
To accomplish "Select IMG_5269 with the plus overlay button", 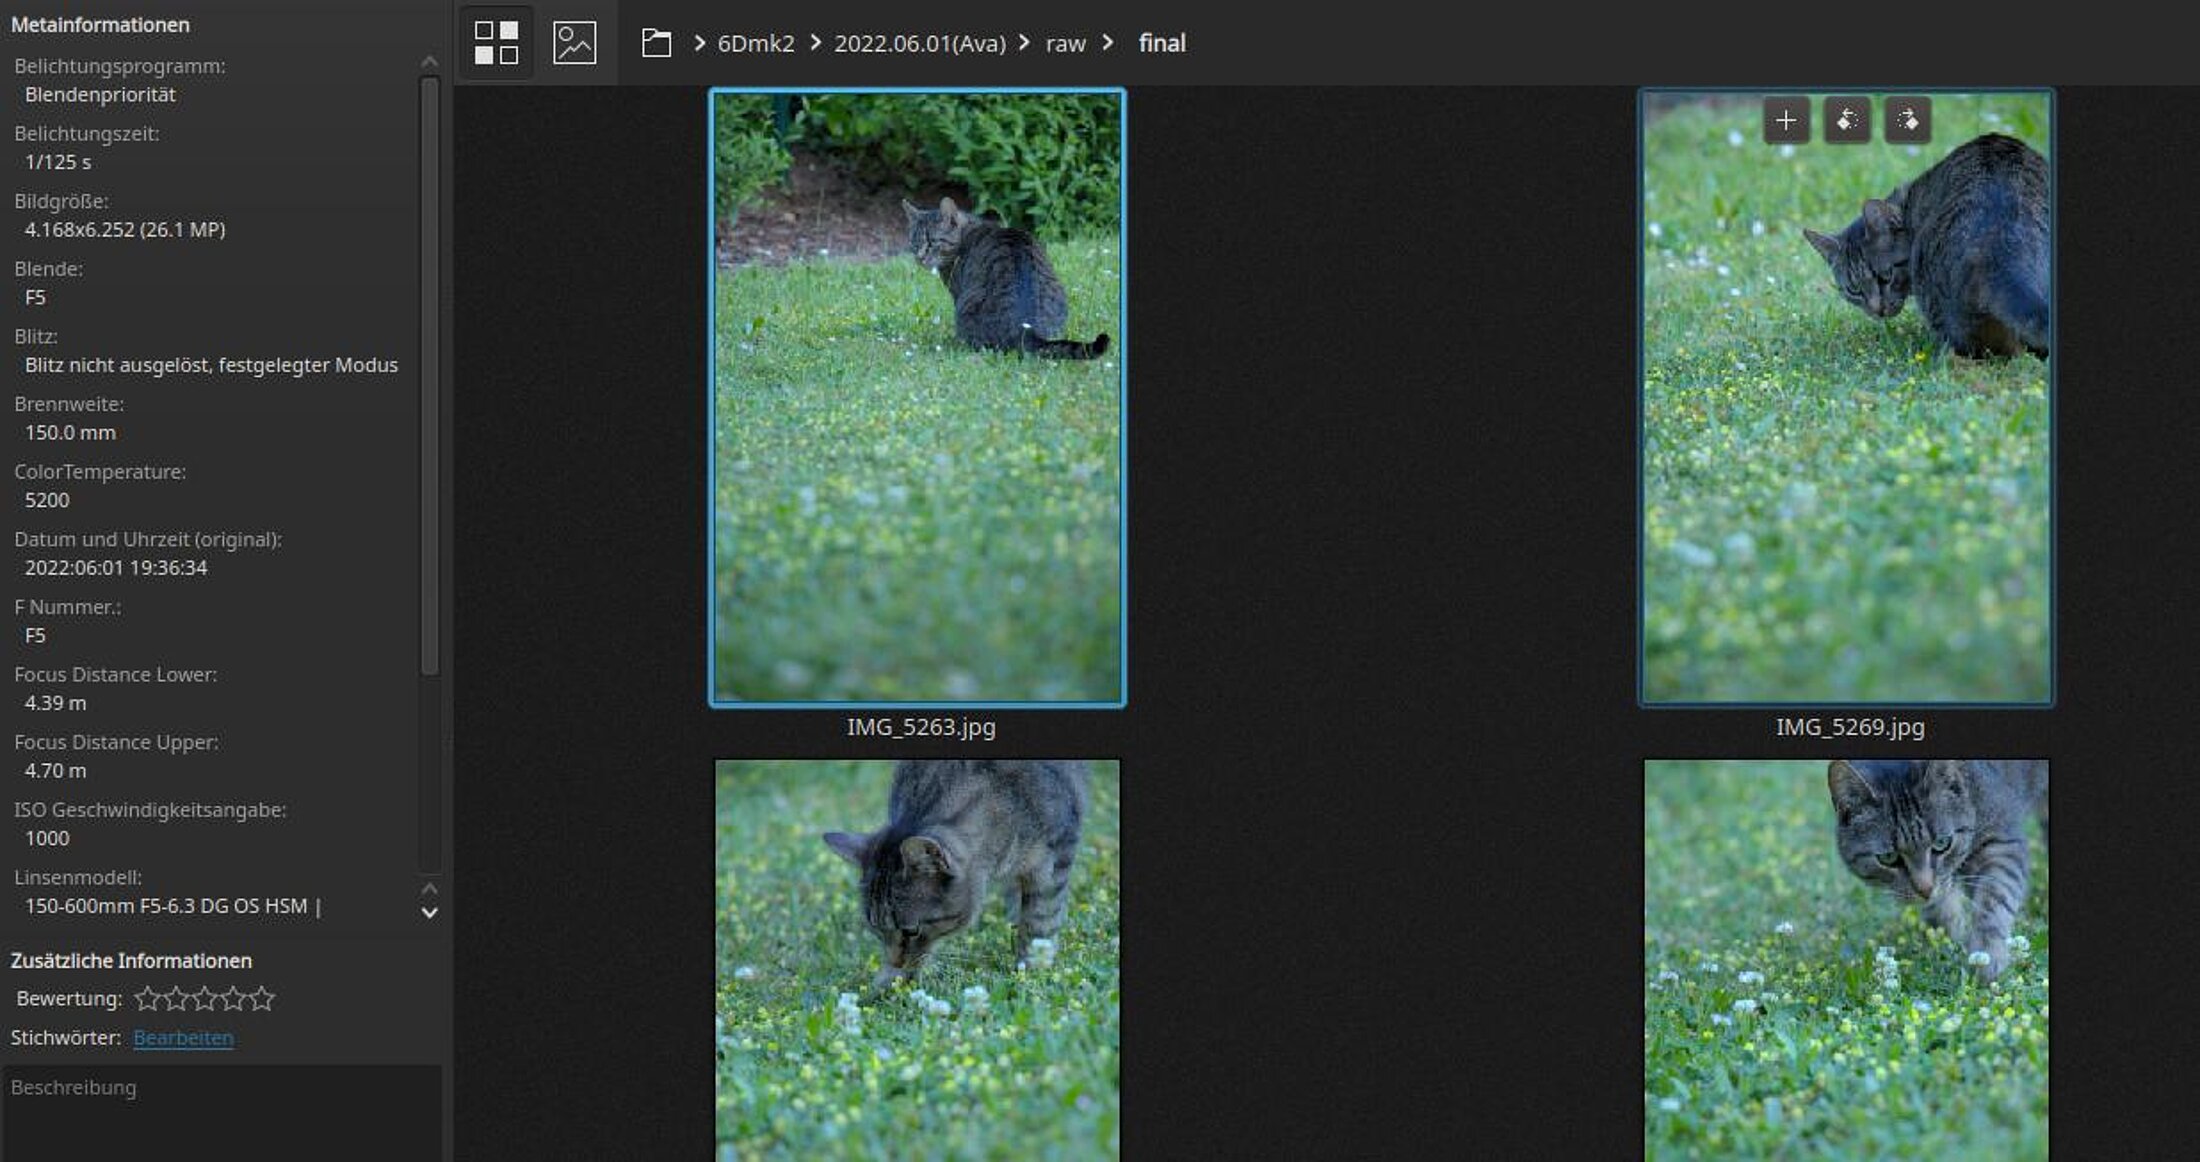I will [x=1786, y=121].
